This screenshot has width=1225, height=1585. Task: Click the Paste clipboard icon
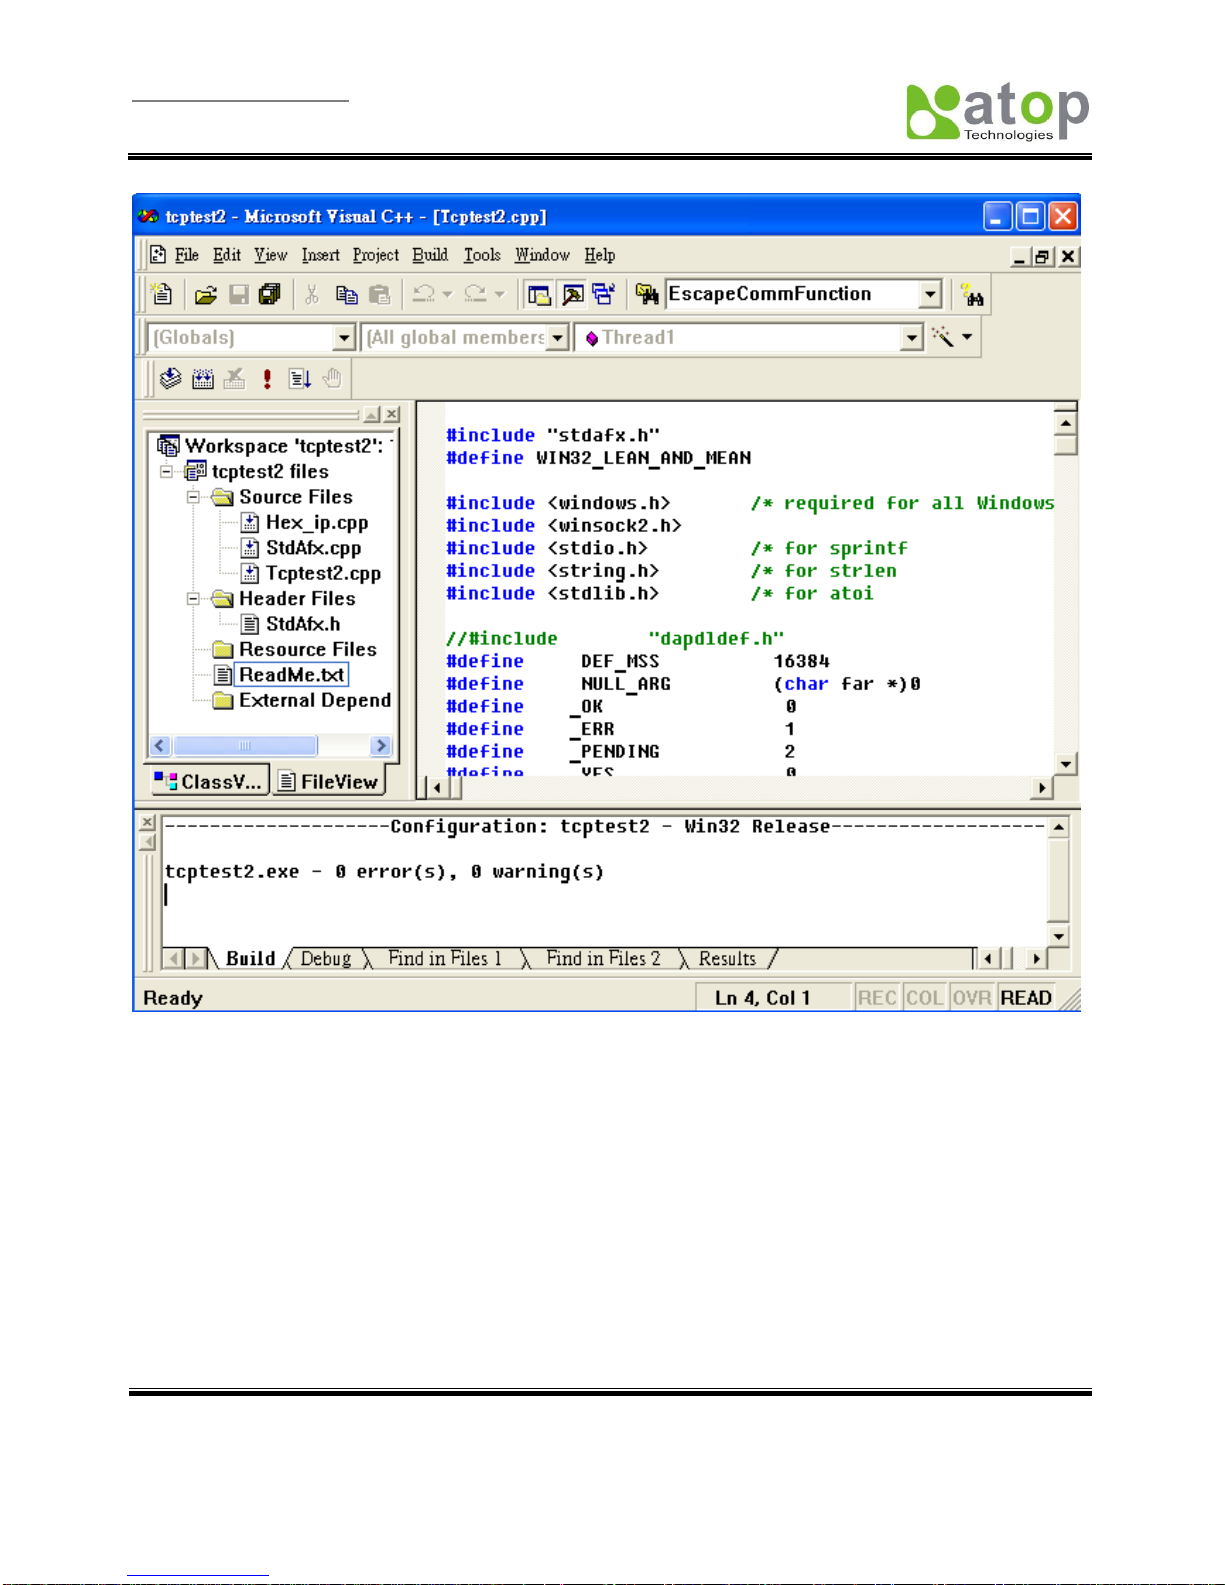pos(379,294)
